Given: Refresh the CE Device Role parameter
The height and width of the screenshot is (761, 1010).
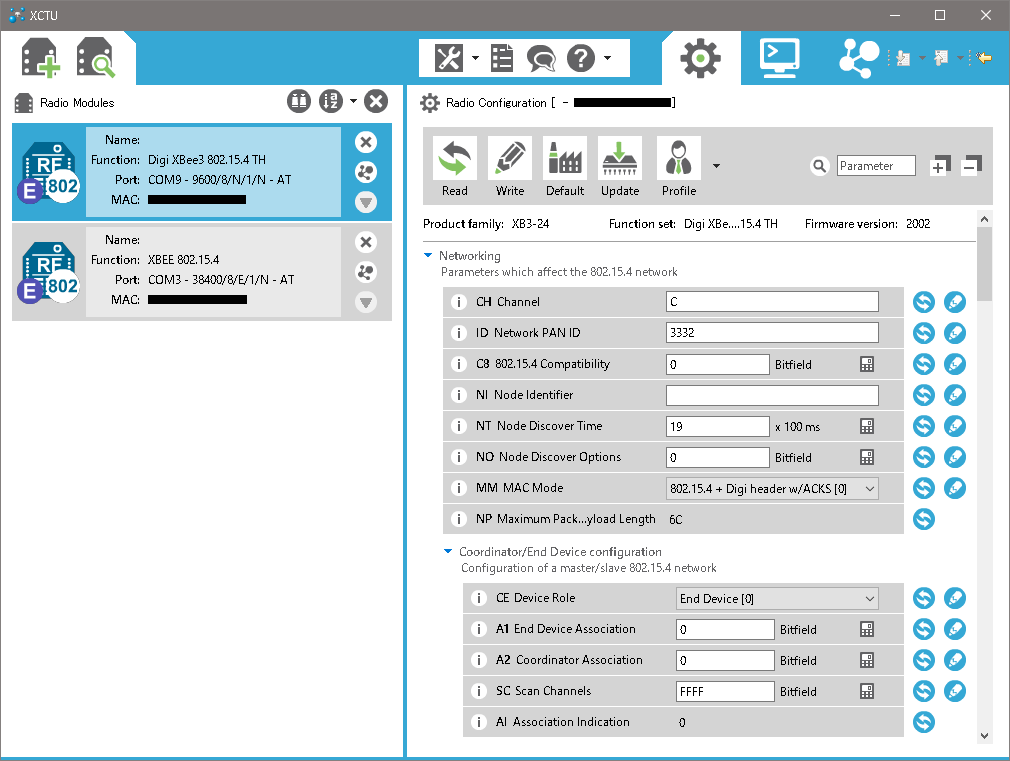Looking at the screenshot, I should pos(924,598).
